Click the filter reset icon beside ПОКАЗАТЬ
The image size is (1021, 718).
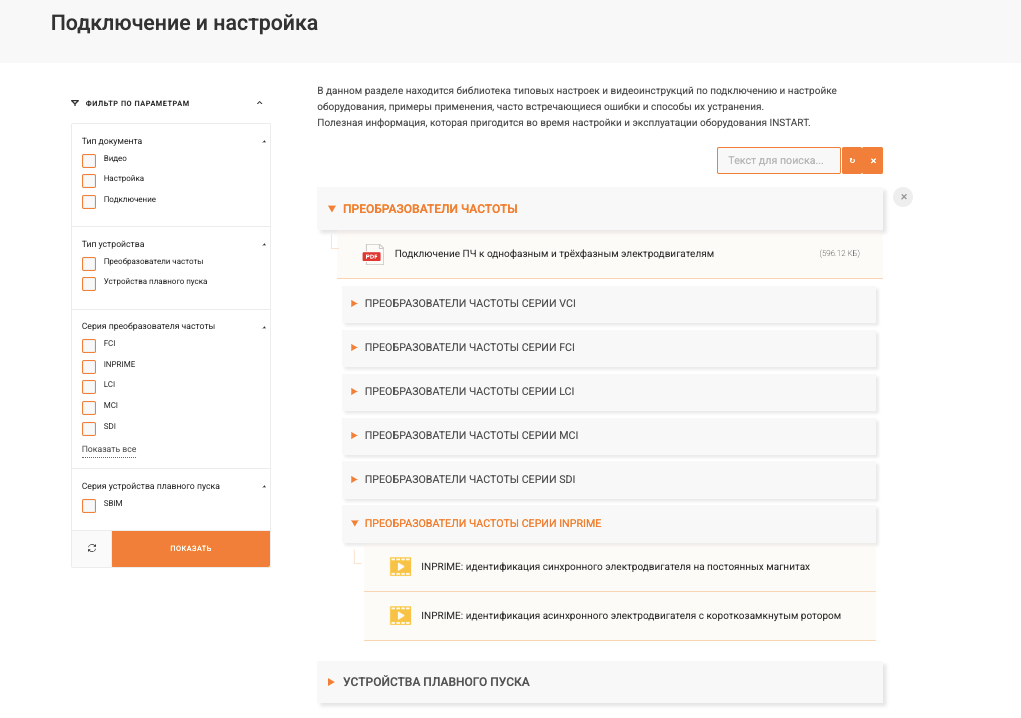click(92, 548)
